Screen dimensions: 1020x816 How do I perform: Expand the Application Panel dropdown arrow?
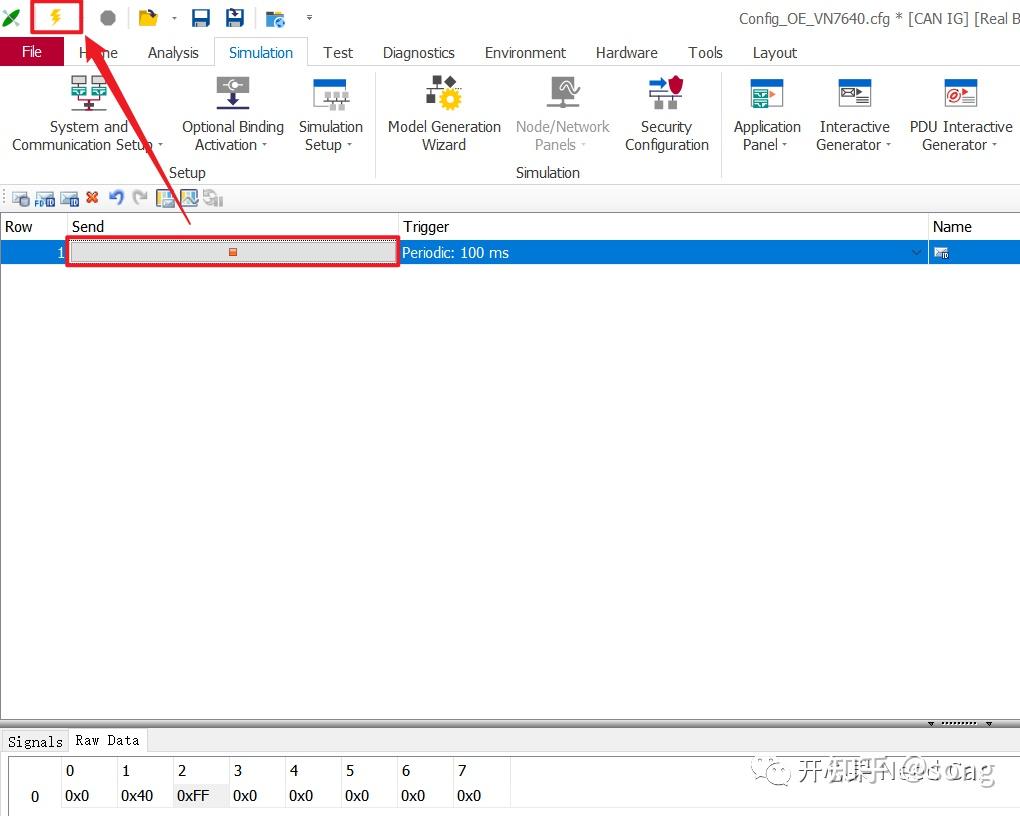click(x=785, y=145)
